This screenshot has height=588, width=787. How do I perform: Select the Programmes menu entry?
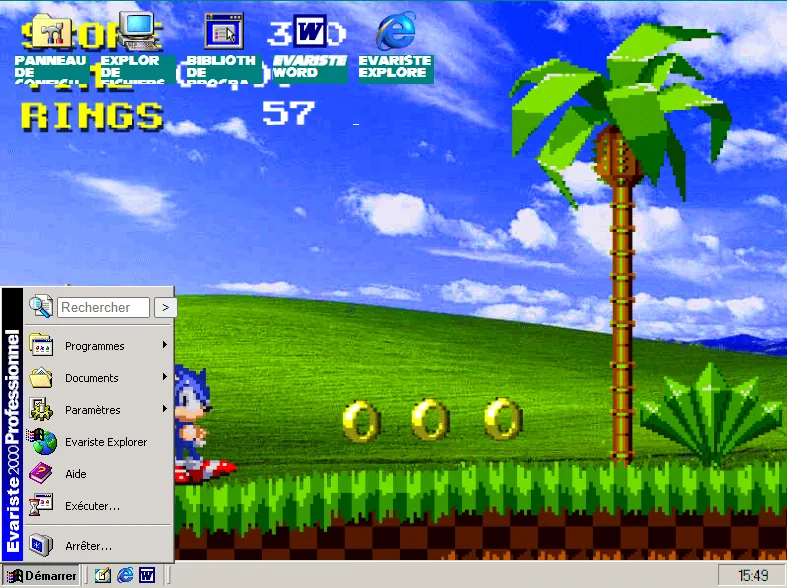(x=98, y=346)
